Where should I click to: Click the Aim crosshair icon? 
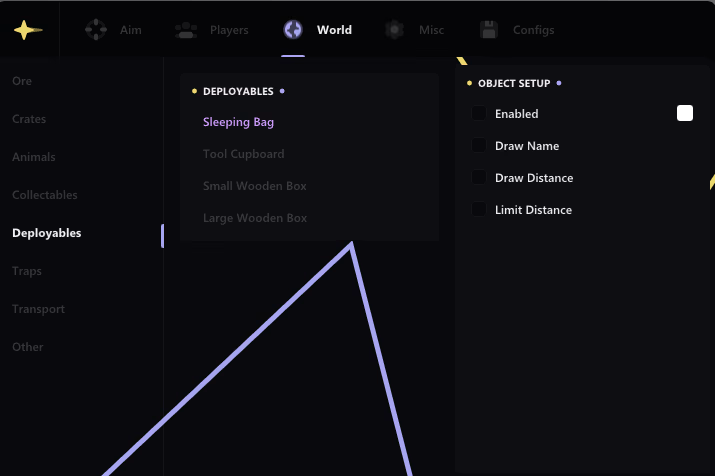[96, 30]
